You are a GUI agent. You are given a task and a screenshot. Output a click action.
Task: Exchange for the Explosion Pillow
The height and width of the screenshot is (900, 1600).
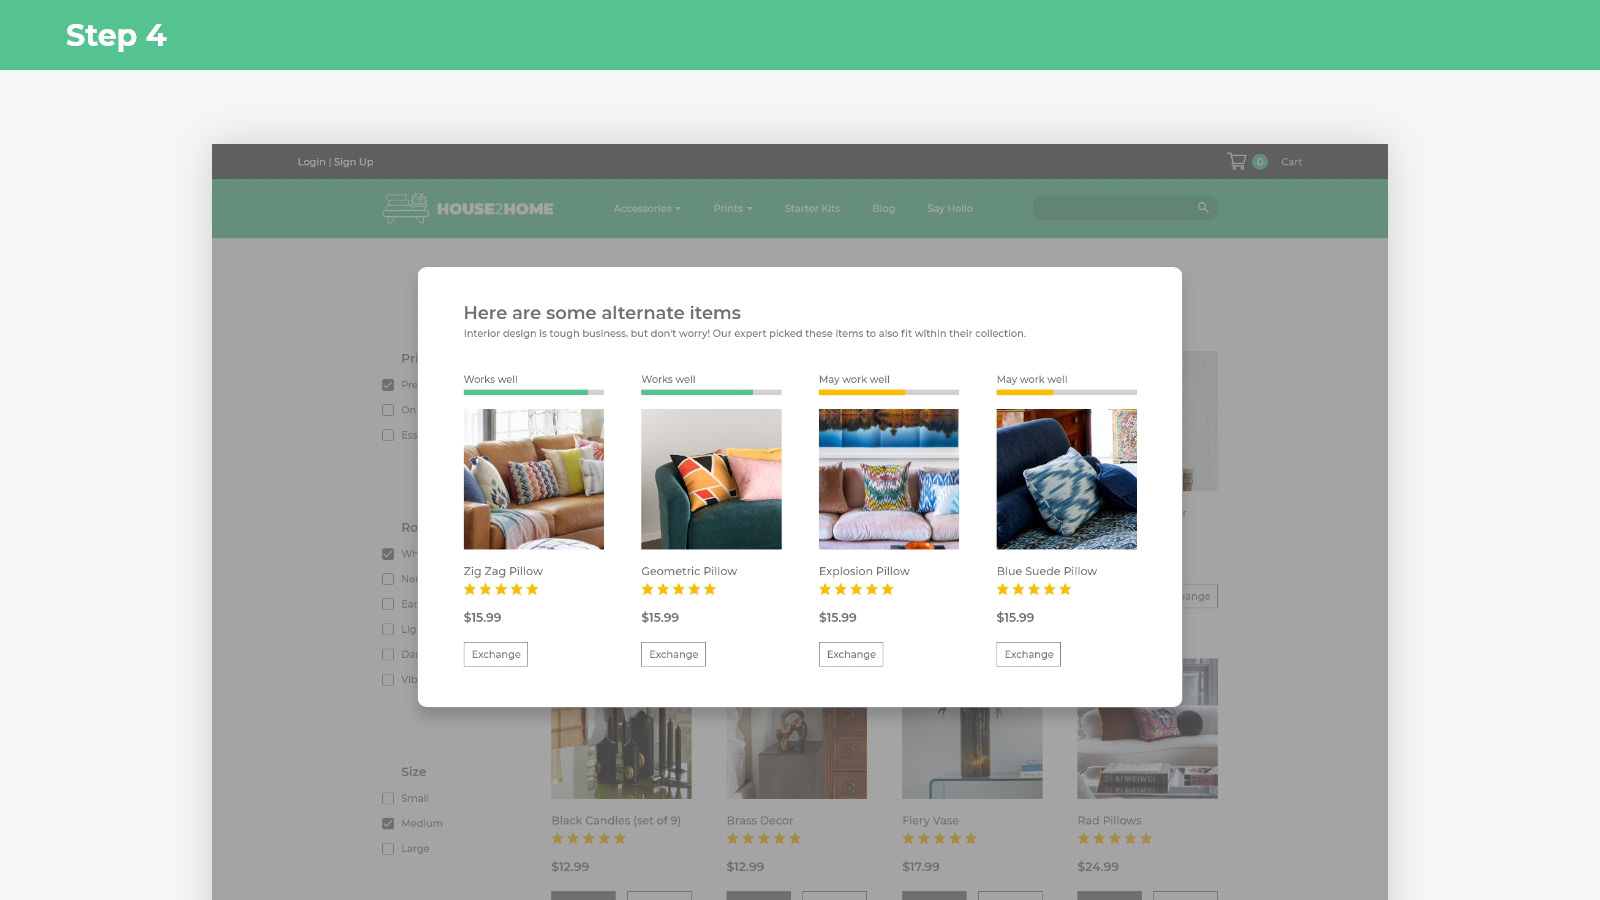[x=851, y=654]
